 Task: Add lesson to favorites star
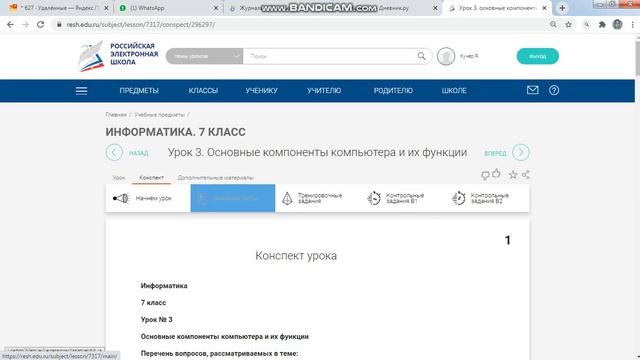[513, 175]
